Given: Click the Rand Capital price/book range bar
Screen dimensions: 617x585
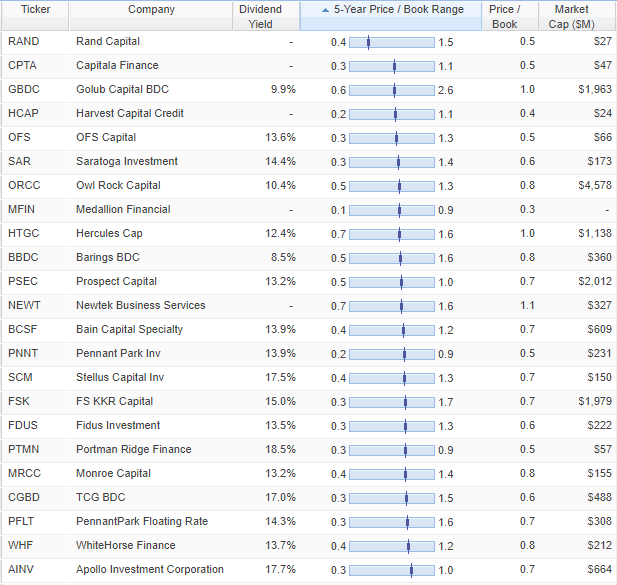Looking at the screenshot, I should [392, 42].
